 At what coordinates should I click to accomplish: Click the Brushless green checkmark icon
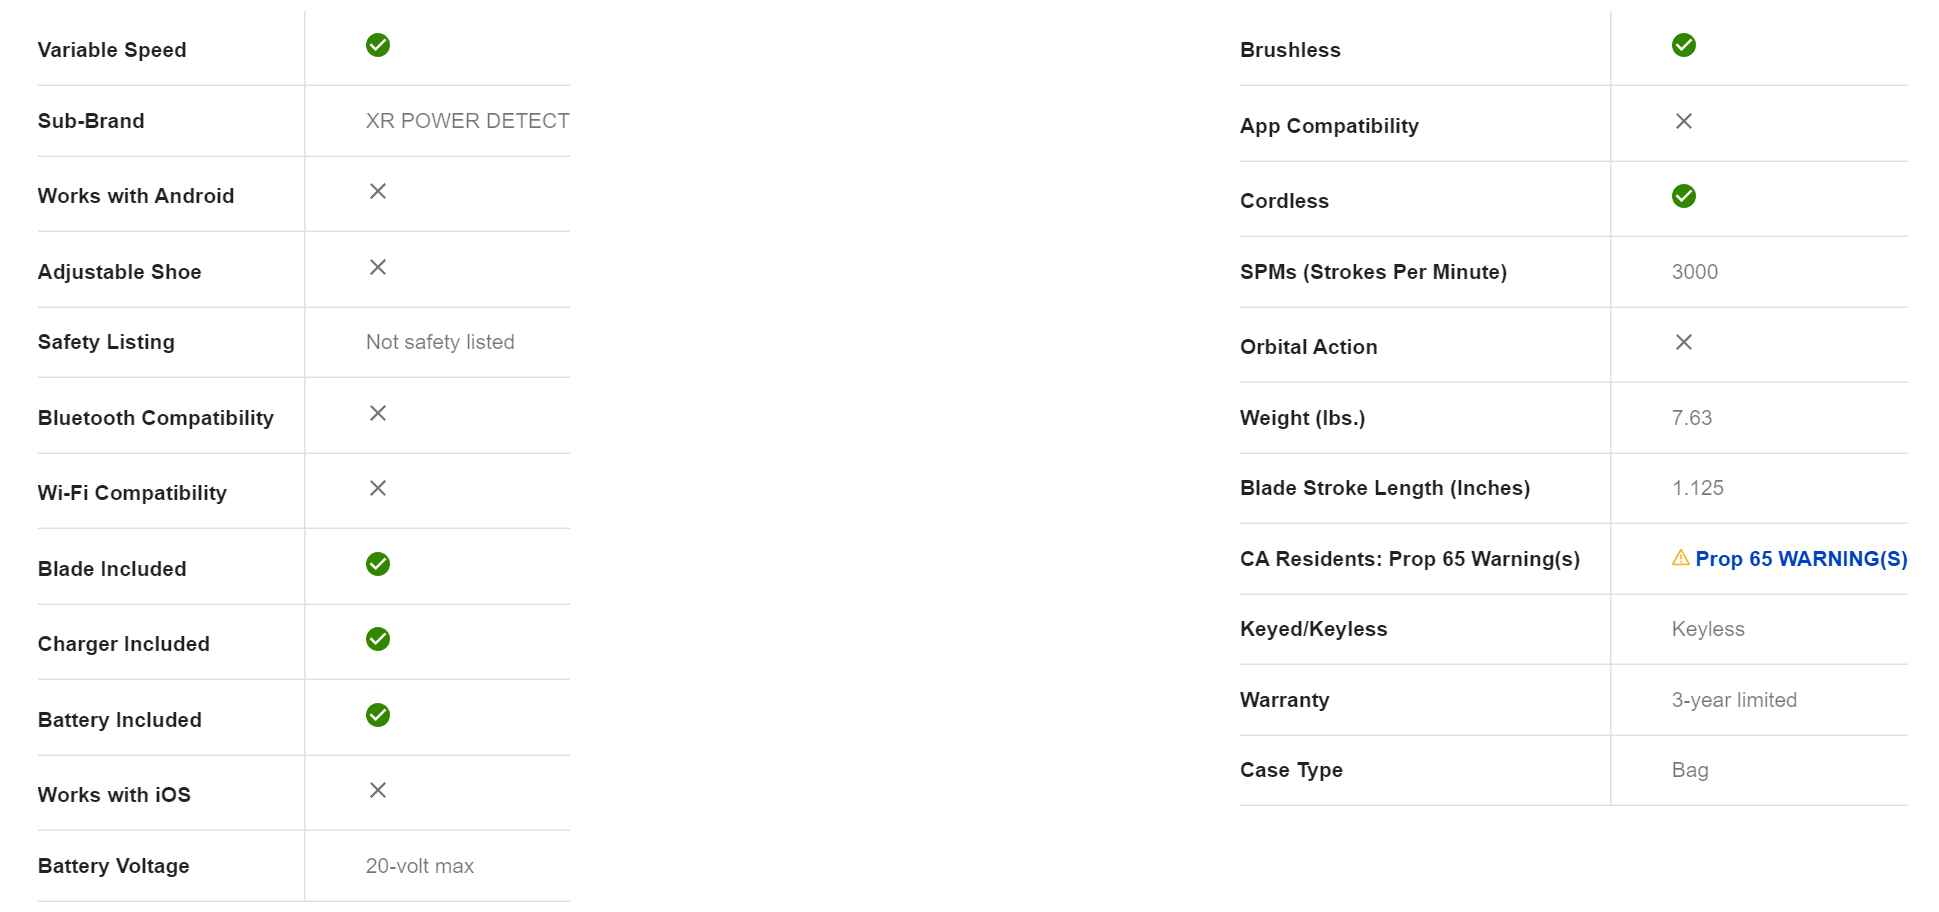pos(1684,45)
